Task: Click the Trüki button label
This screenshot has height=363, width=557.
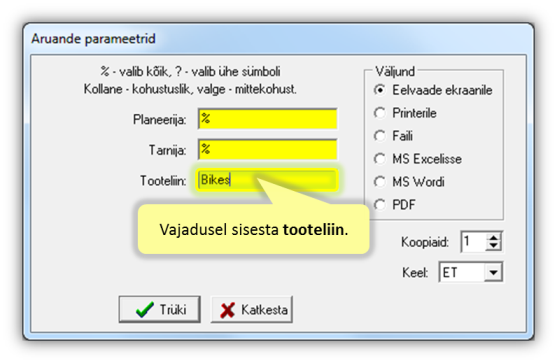Action: coord(173,310)
